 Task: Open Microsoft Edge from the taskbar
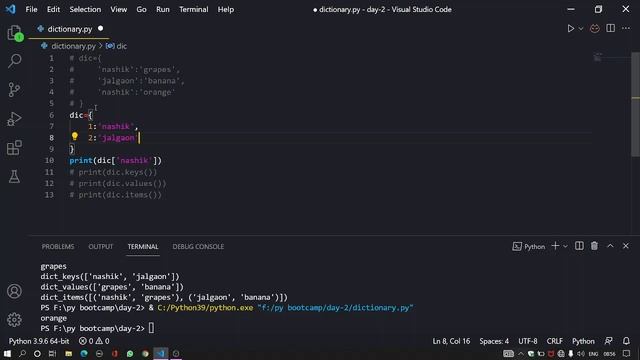(x=84, y=353)
